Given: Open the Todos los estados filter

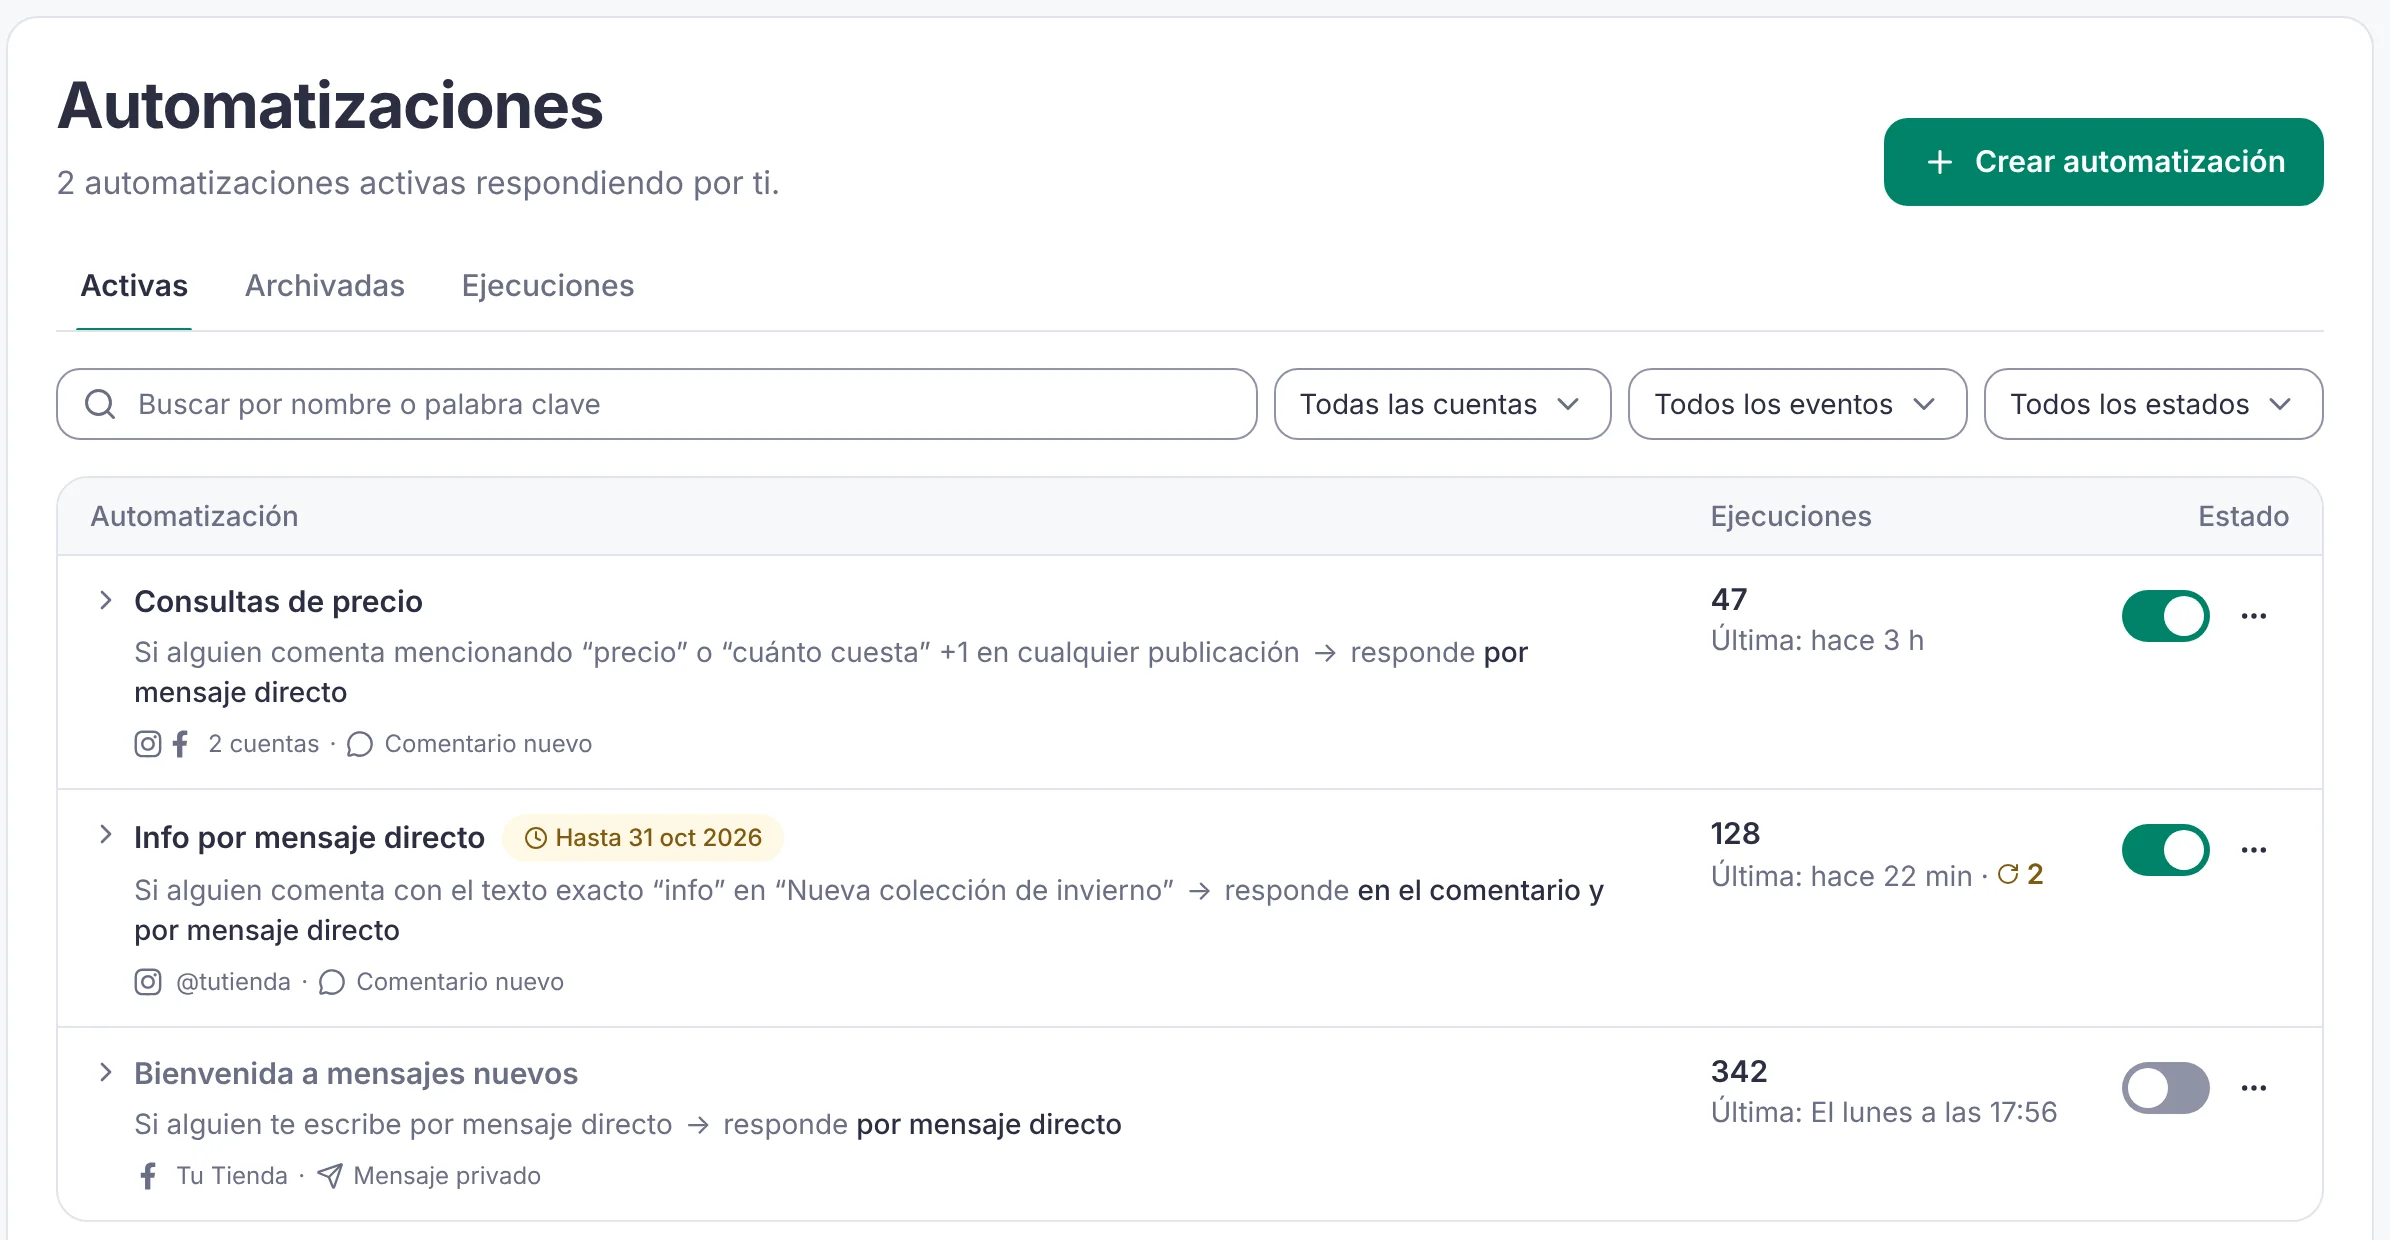Looking at the screenshot, I should [2153, 404].
